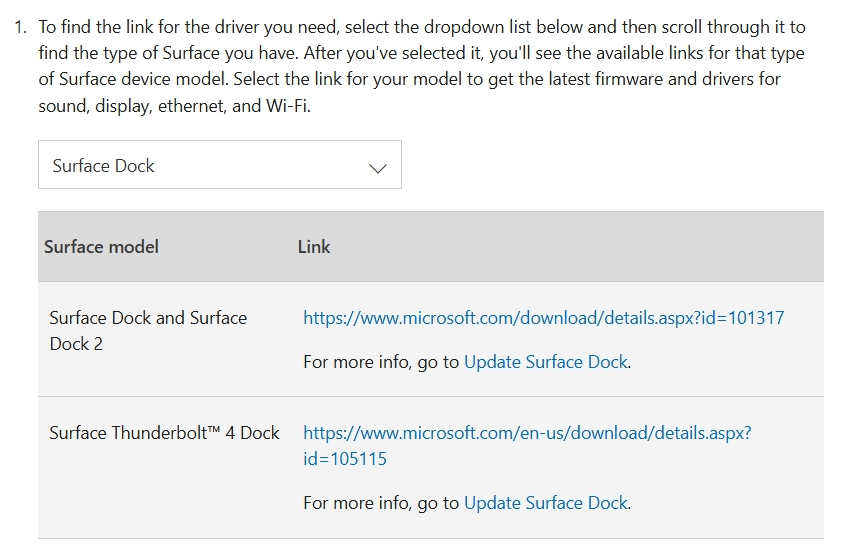
Task: Click the "For more info, go to" text in first row
Action: click(381, 362)
